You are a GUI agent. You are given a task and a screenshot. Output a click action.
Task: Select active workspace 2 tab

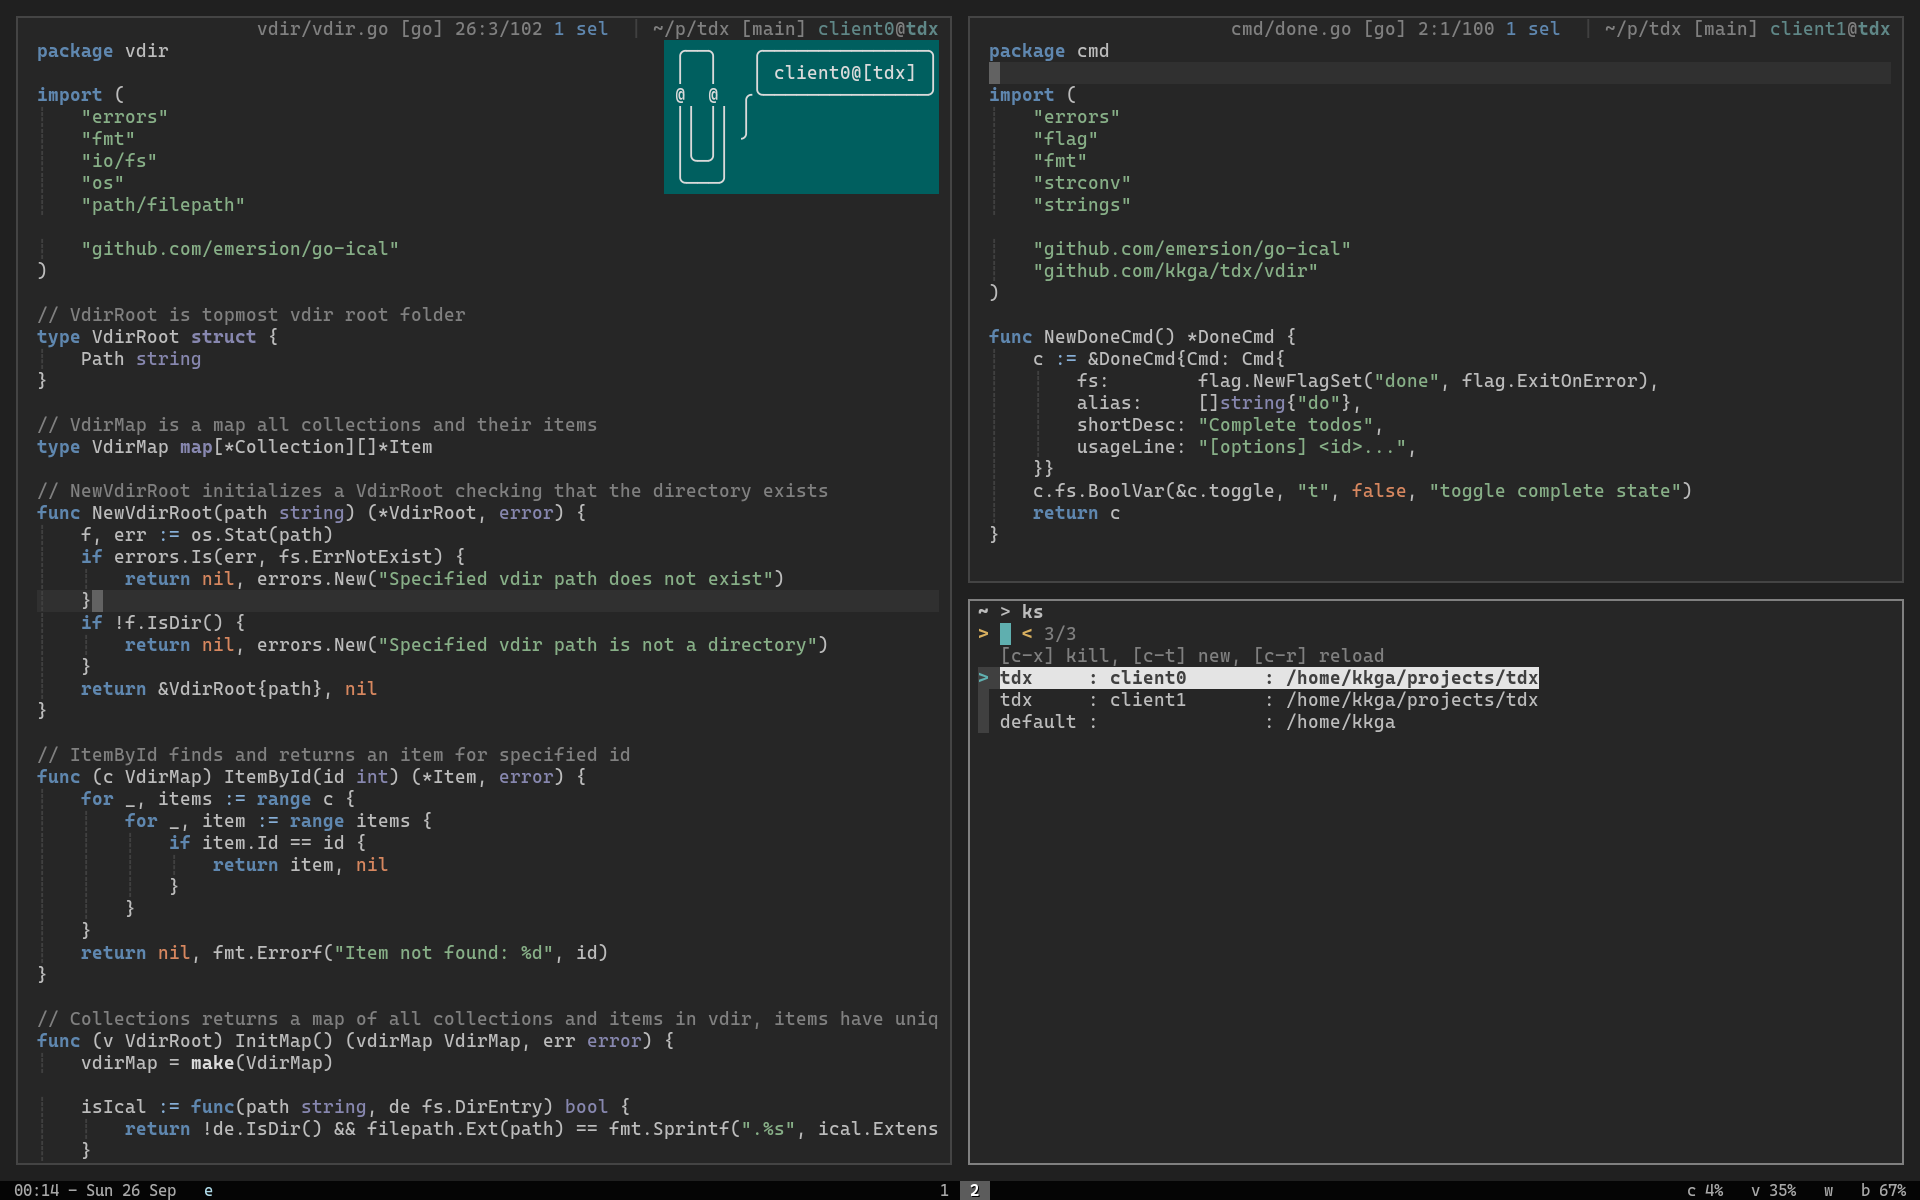(974, 1190)
